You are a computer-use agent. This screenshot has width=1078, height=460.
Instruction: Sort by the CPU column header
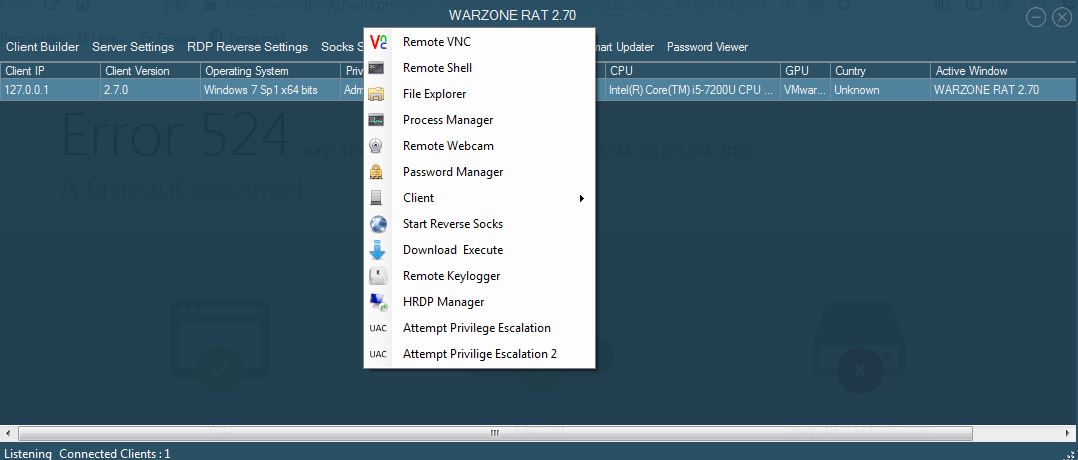click(693, 71)
